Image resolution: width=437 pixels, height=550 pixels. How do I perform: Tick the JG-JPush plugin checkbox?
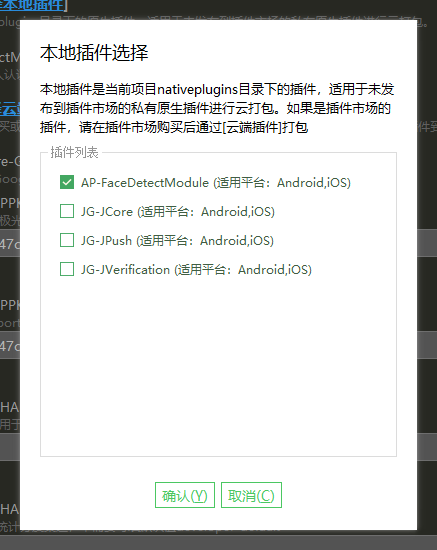(67, 241)
